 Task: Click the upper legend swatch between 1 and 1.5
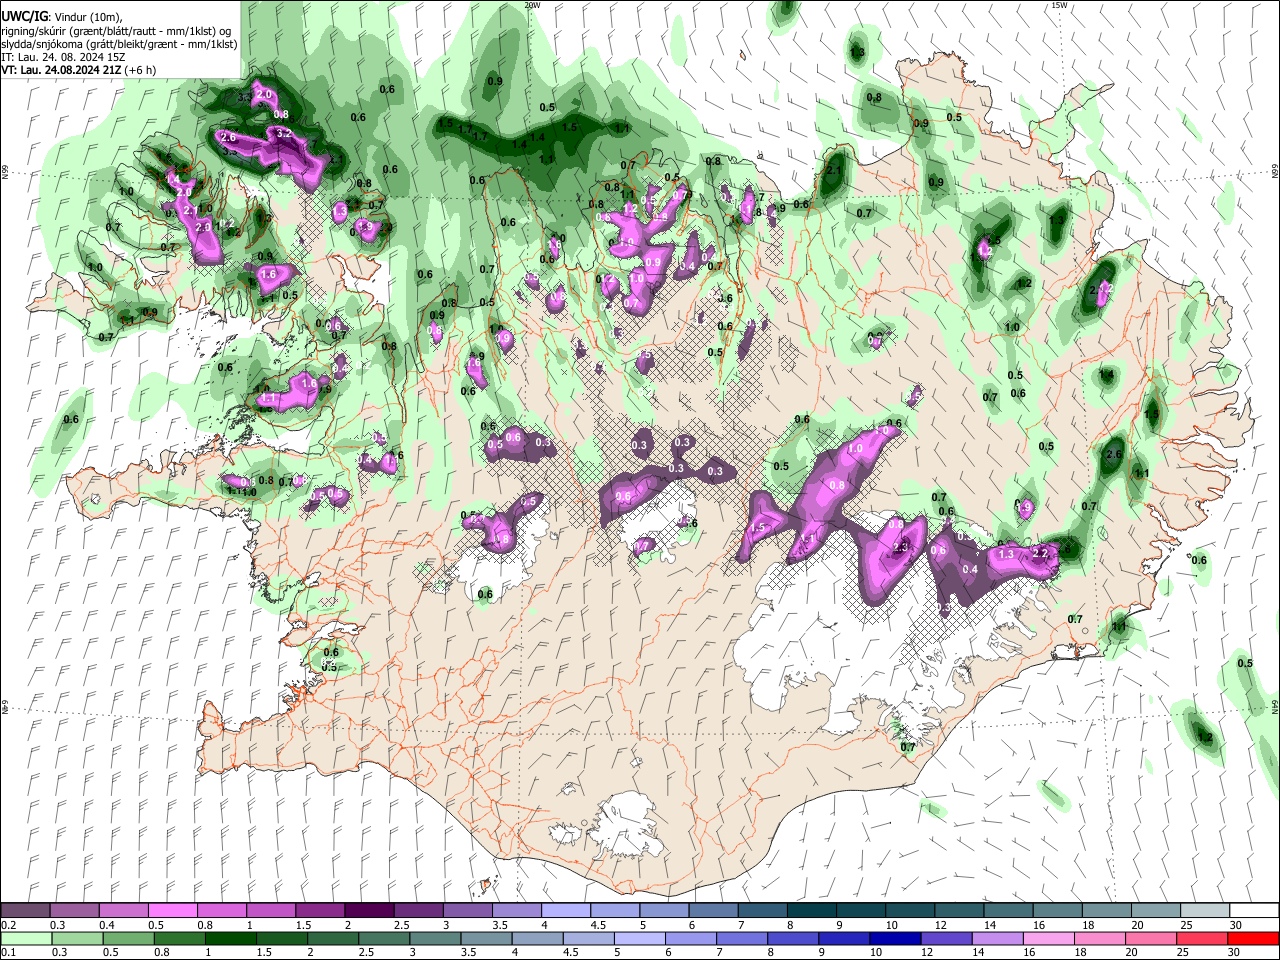click(x=271, y=911)
